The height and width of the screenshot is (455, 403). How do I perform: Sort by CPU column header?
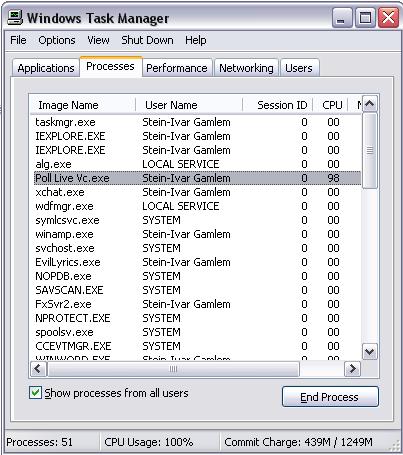click(x=330, y=105)
